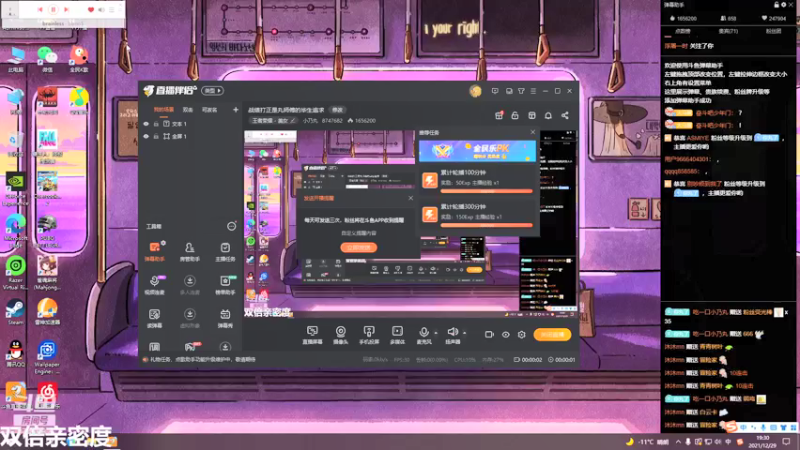Click the 累计轮播100分钟 task progress bar
Viewport: 800px width, 450px height.
pos(486,191)
